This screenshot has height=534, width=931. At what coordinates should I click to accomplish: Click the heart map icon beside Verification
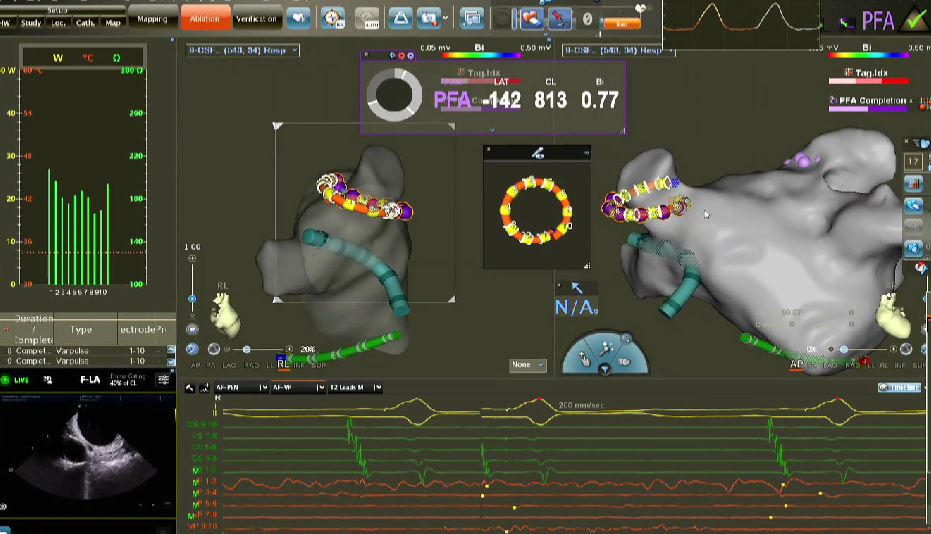(298, 17)
